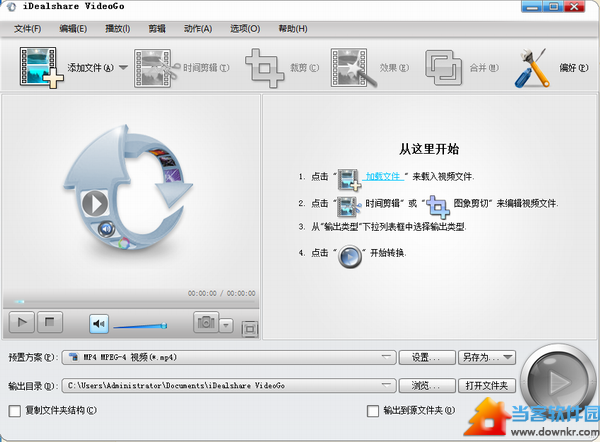Image resolution: width=600 pixels, height=442 pixels.
Task: Minimize the iDealshare VideoGo window
Action: pos(532,7)
